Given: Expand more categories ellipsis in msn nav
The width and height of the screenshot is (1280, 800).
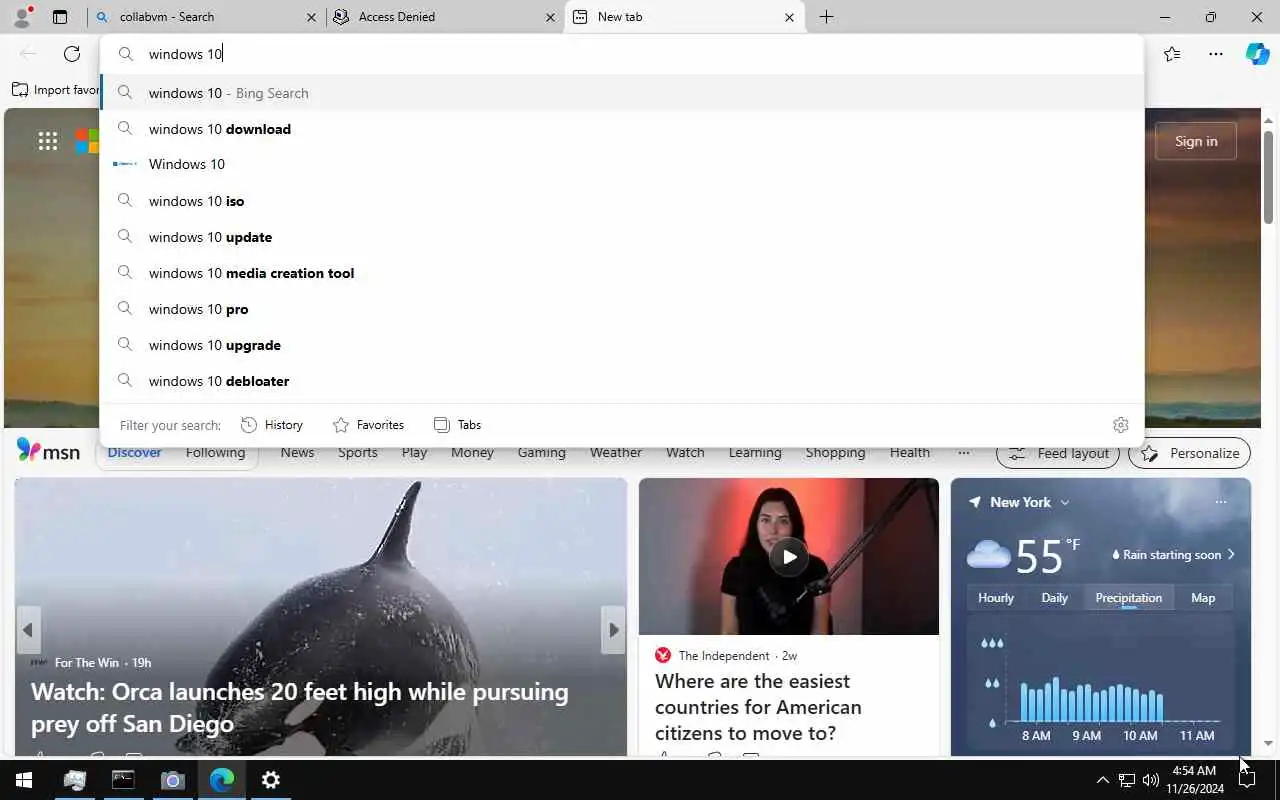Looking at the screenshot, I should point(964,453).
